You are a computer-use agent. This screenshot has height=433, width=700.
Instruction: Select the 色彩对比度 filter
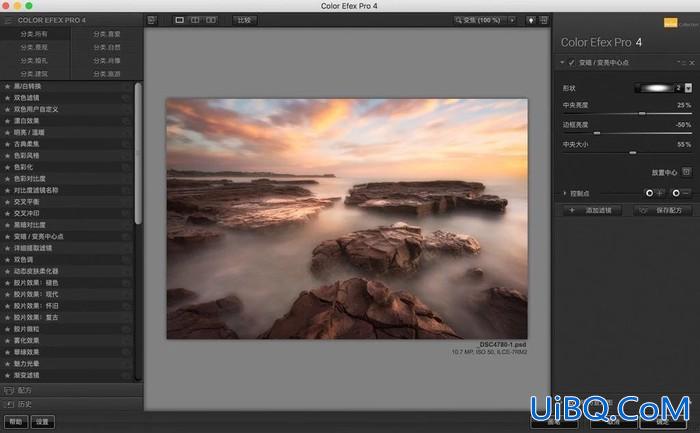(67, 179)
